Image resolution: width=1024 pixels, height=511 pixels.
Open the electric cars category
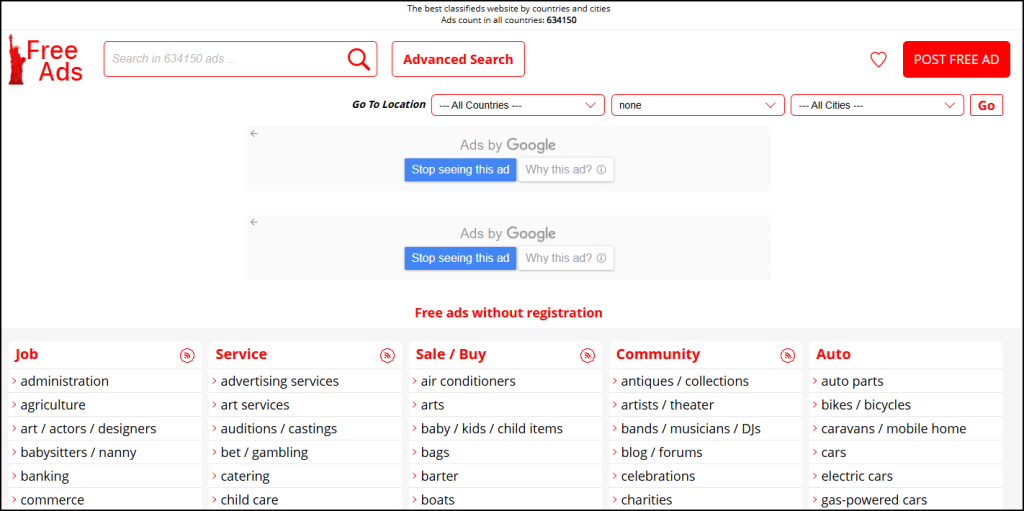click(x=857, y=476)
